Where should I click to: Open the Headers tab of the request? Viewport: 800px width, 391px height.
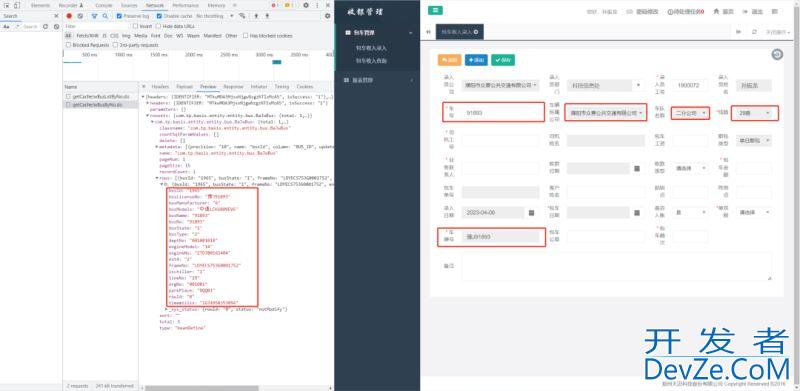pos(160,87)
